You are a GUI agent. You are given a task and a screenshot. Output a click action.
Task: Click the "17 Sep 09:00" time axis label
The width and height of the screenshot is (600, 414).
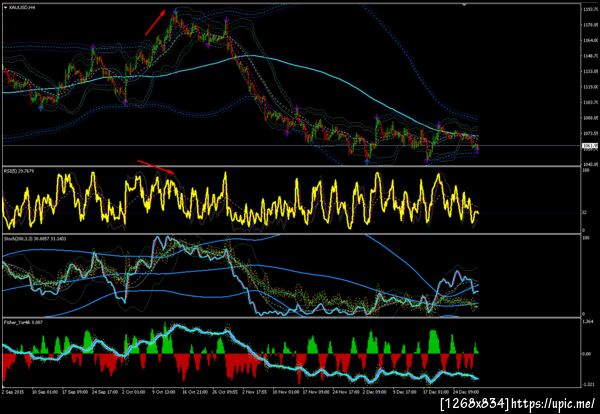[75, 392]
